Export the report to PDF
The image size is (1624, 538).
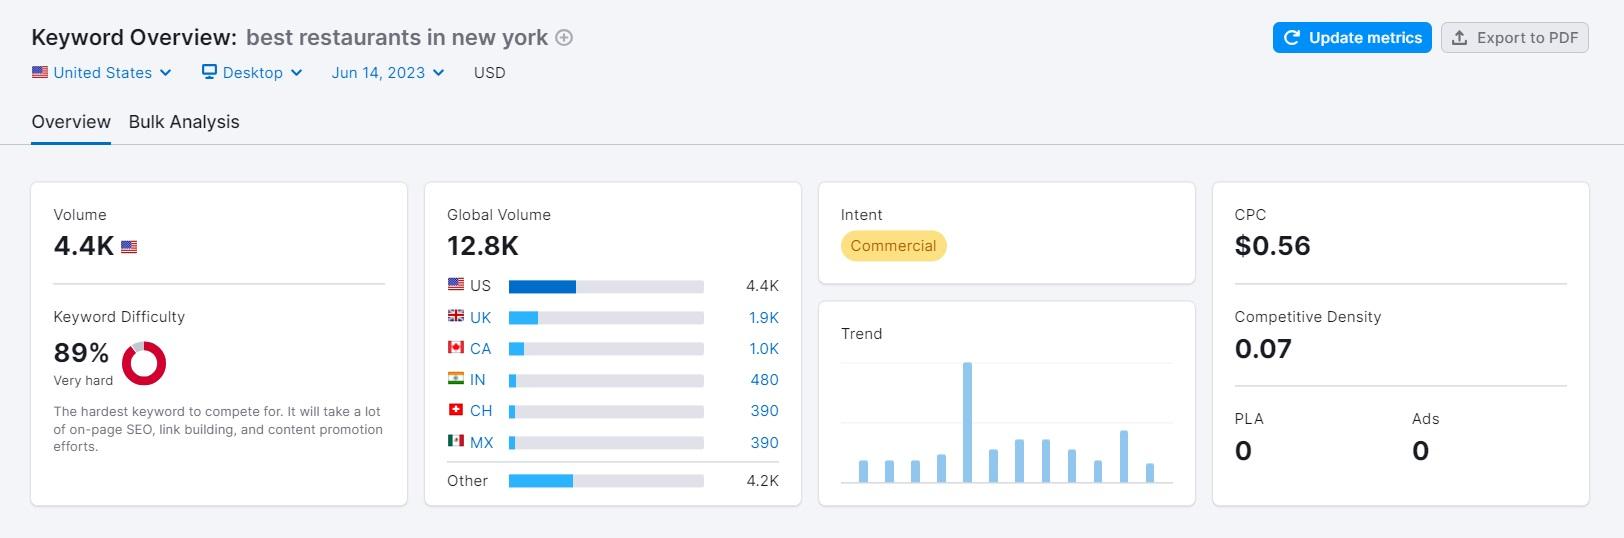pos(1514,38)
